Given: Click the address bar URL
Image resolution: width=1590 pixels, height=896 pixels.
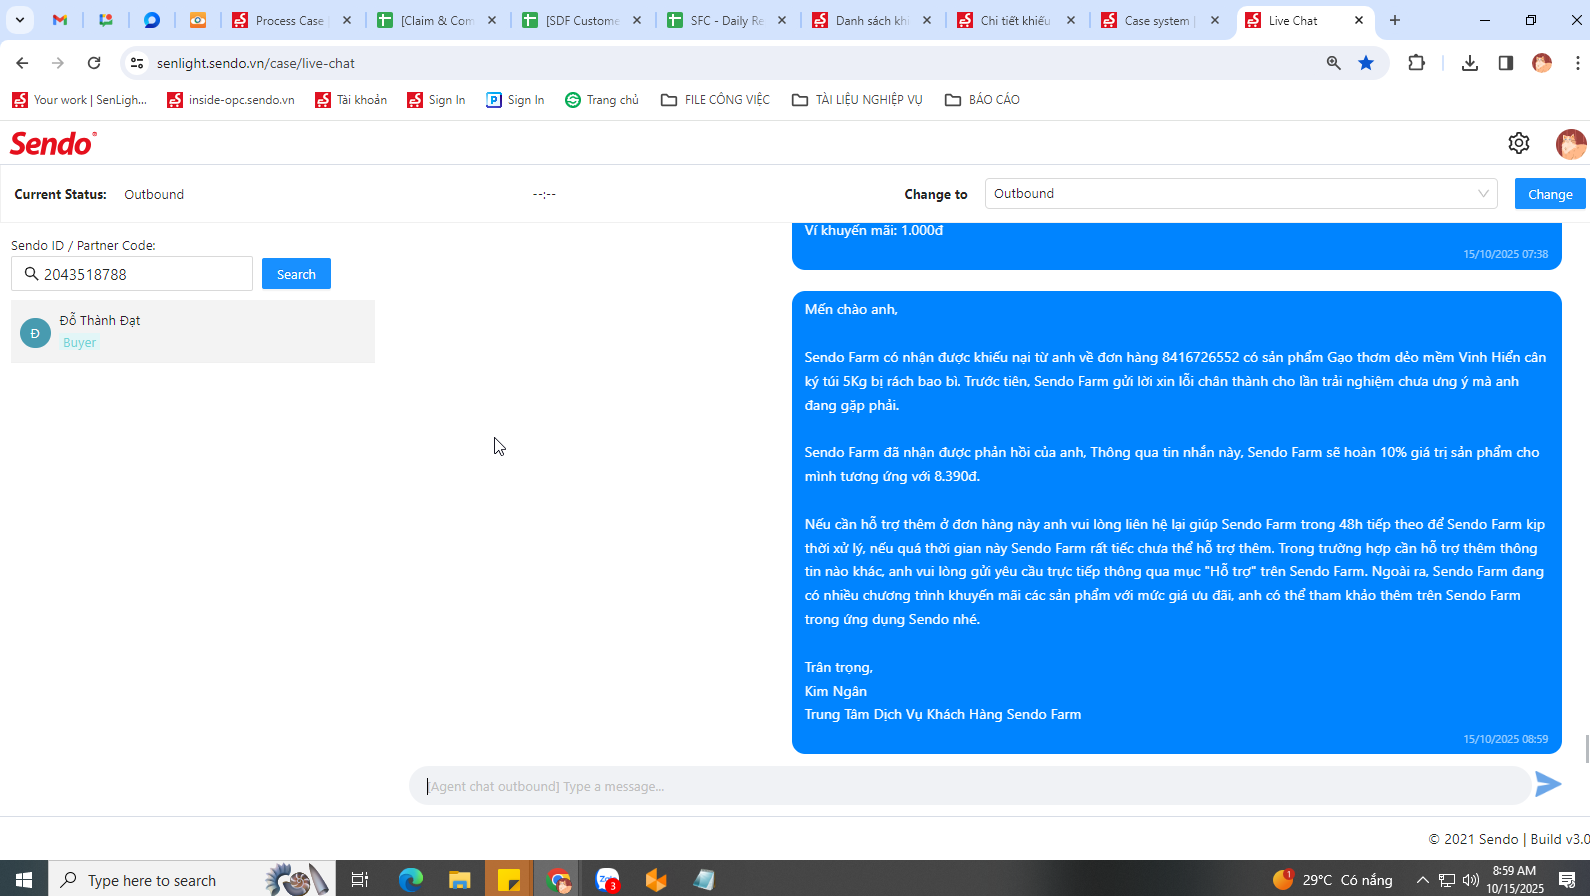Looking at the screenshot, I should (x=256, y=63).
